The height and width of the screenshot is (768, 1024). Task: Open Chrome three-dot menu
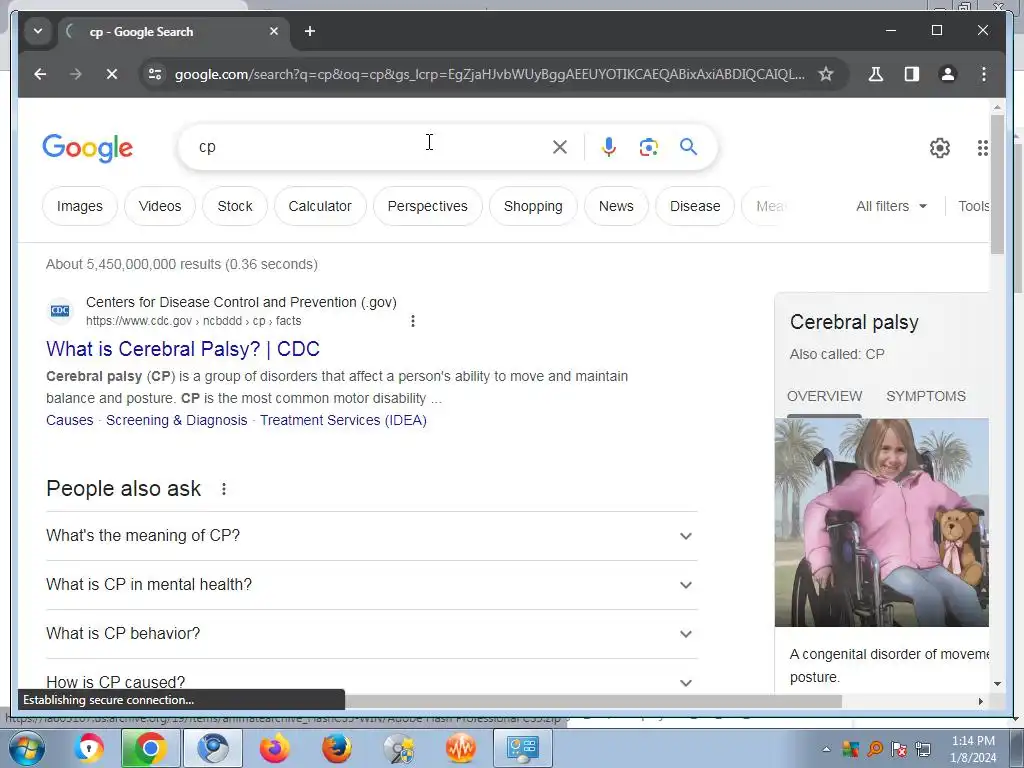(x=984, y=74)
